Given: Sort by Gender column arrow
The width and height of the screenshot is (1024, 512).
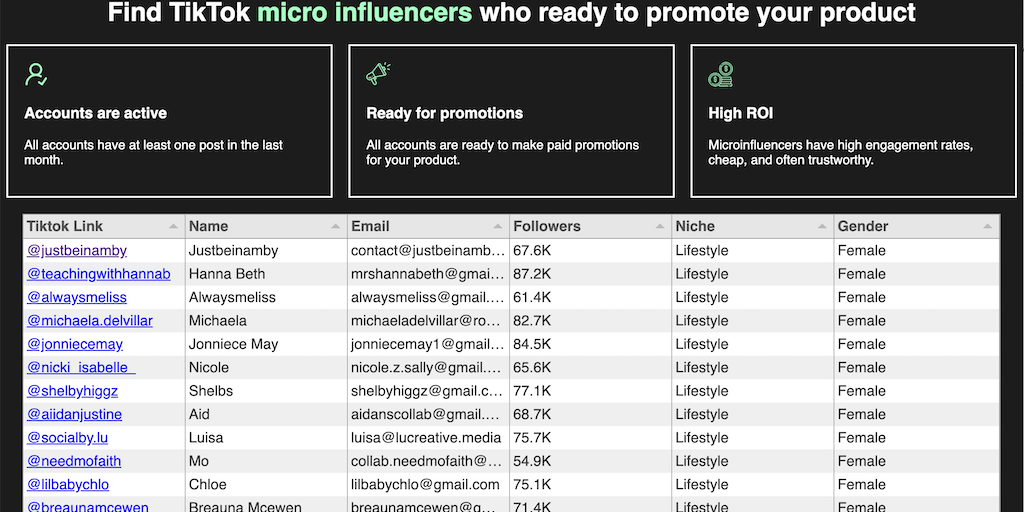Looking at the screenshot, I should (986, 227).
